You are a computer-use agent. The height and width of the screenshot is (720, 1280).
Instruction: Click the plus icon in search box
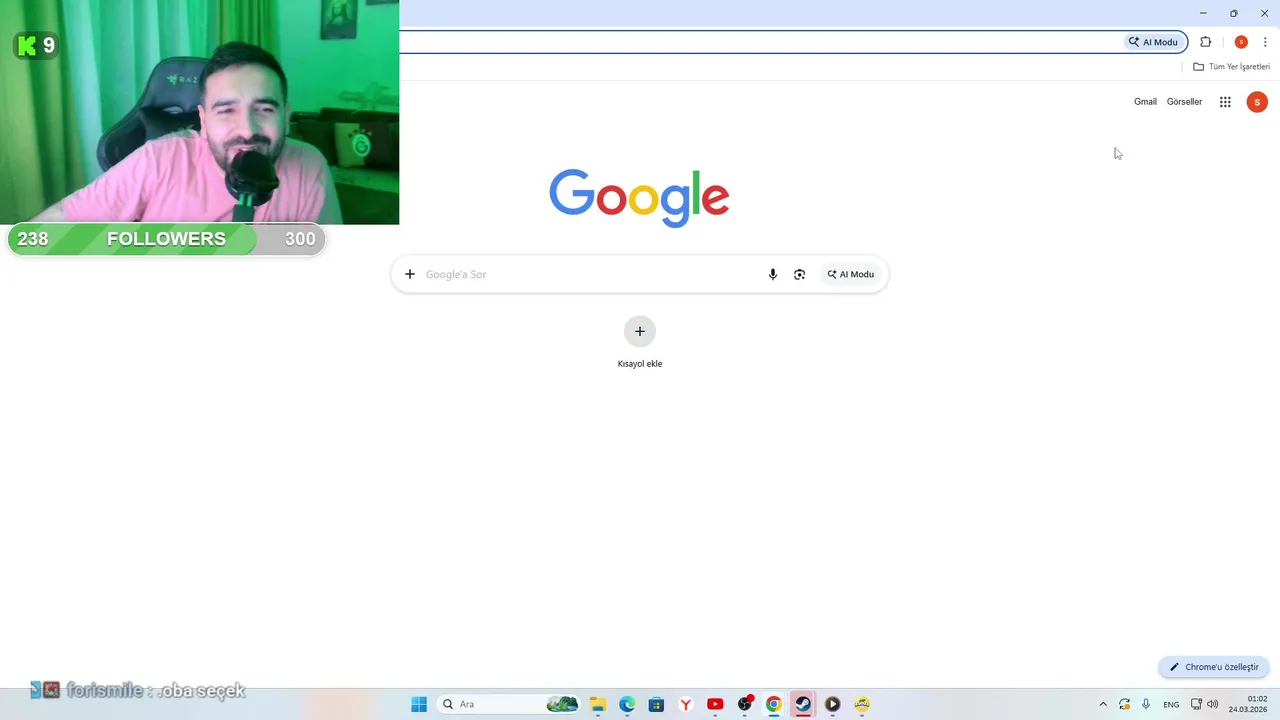pyautogui.click(x=409, y=274)
